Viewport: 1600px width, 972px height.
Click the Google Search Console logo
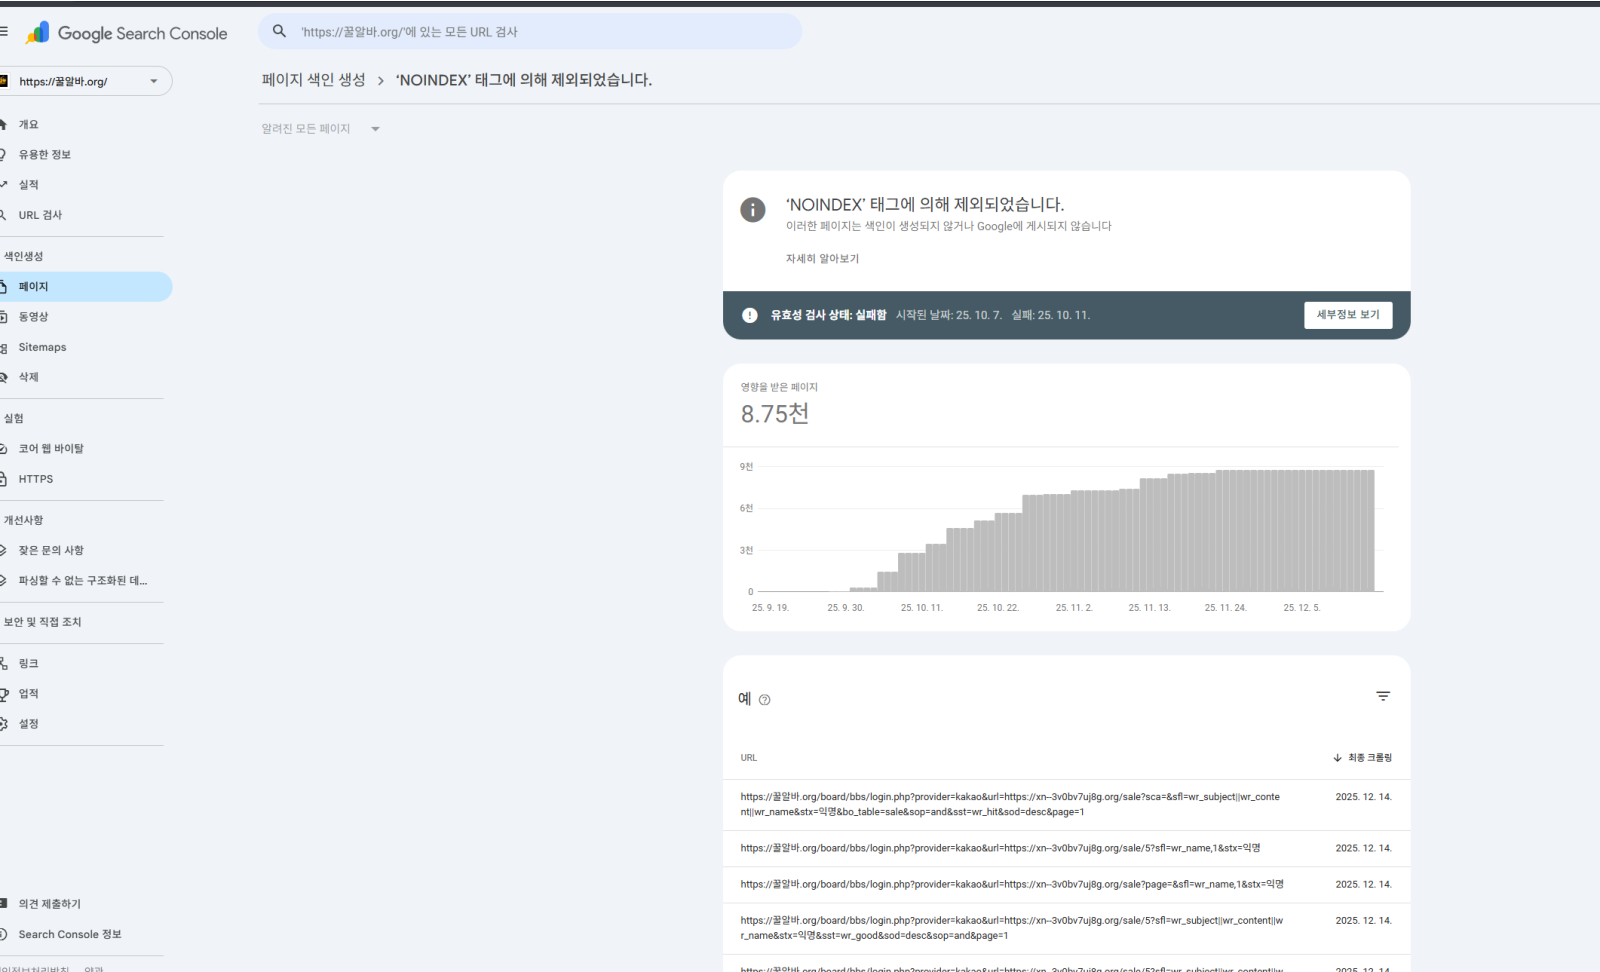[x=127, y=33]
